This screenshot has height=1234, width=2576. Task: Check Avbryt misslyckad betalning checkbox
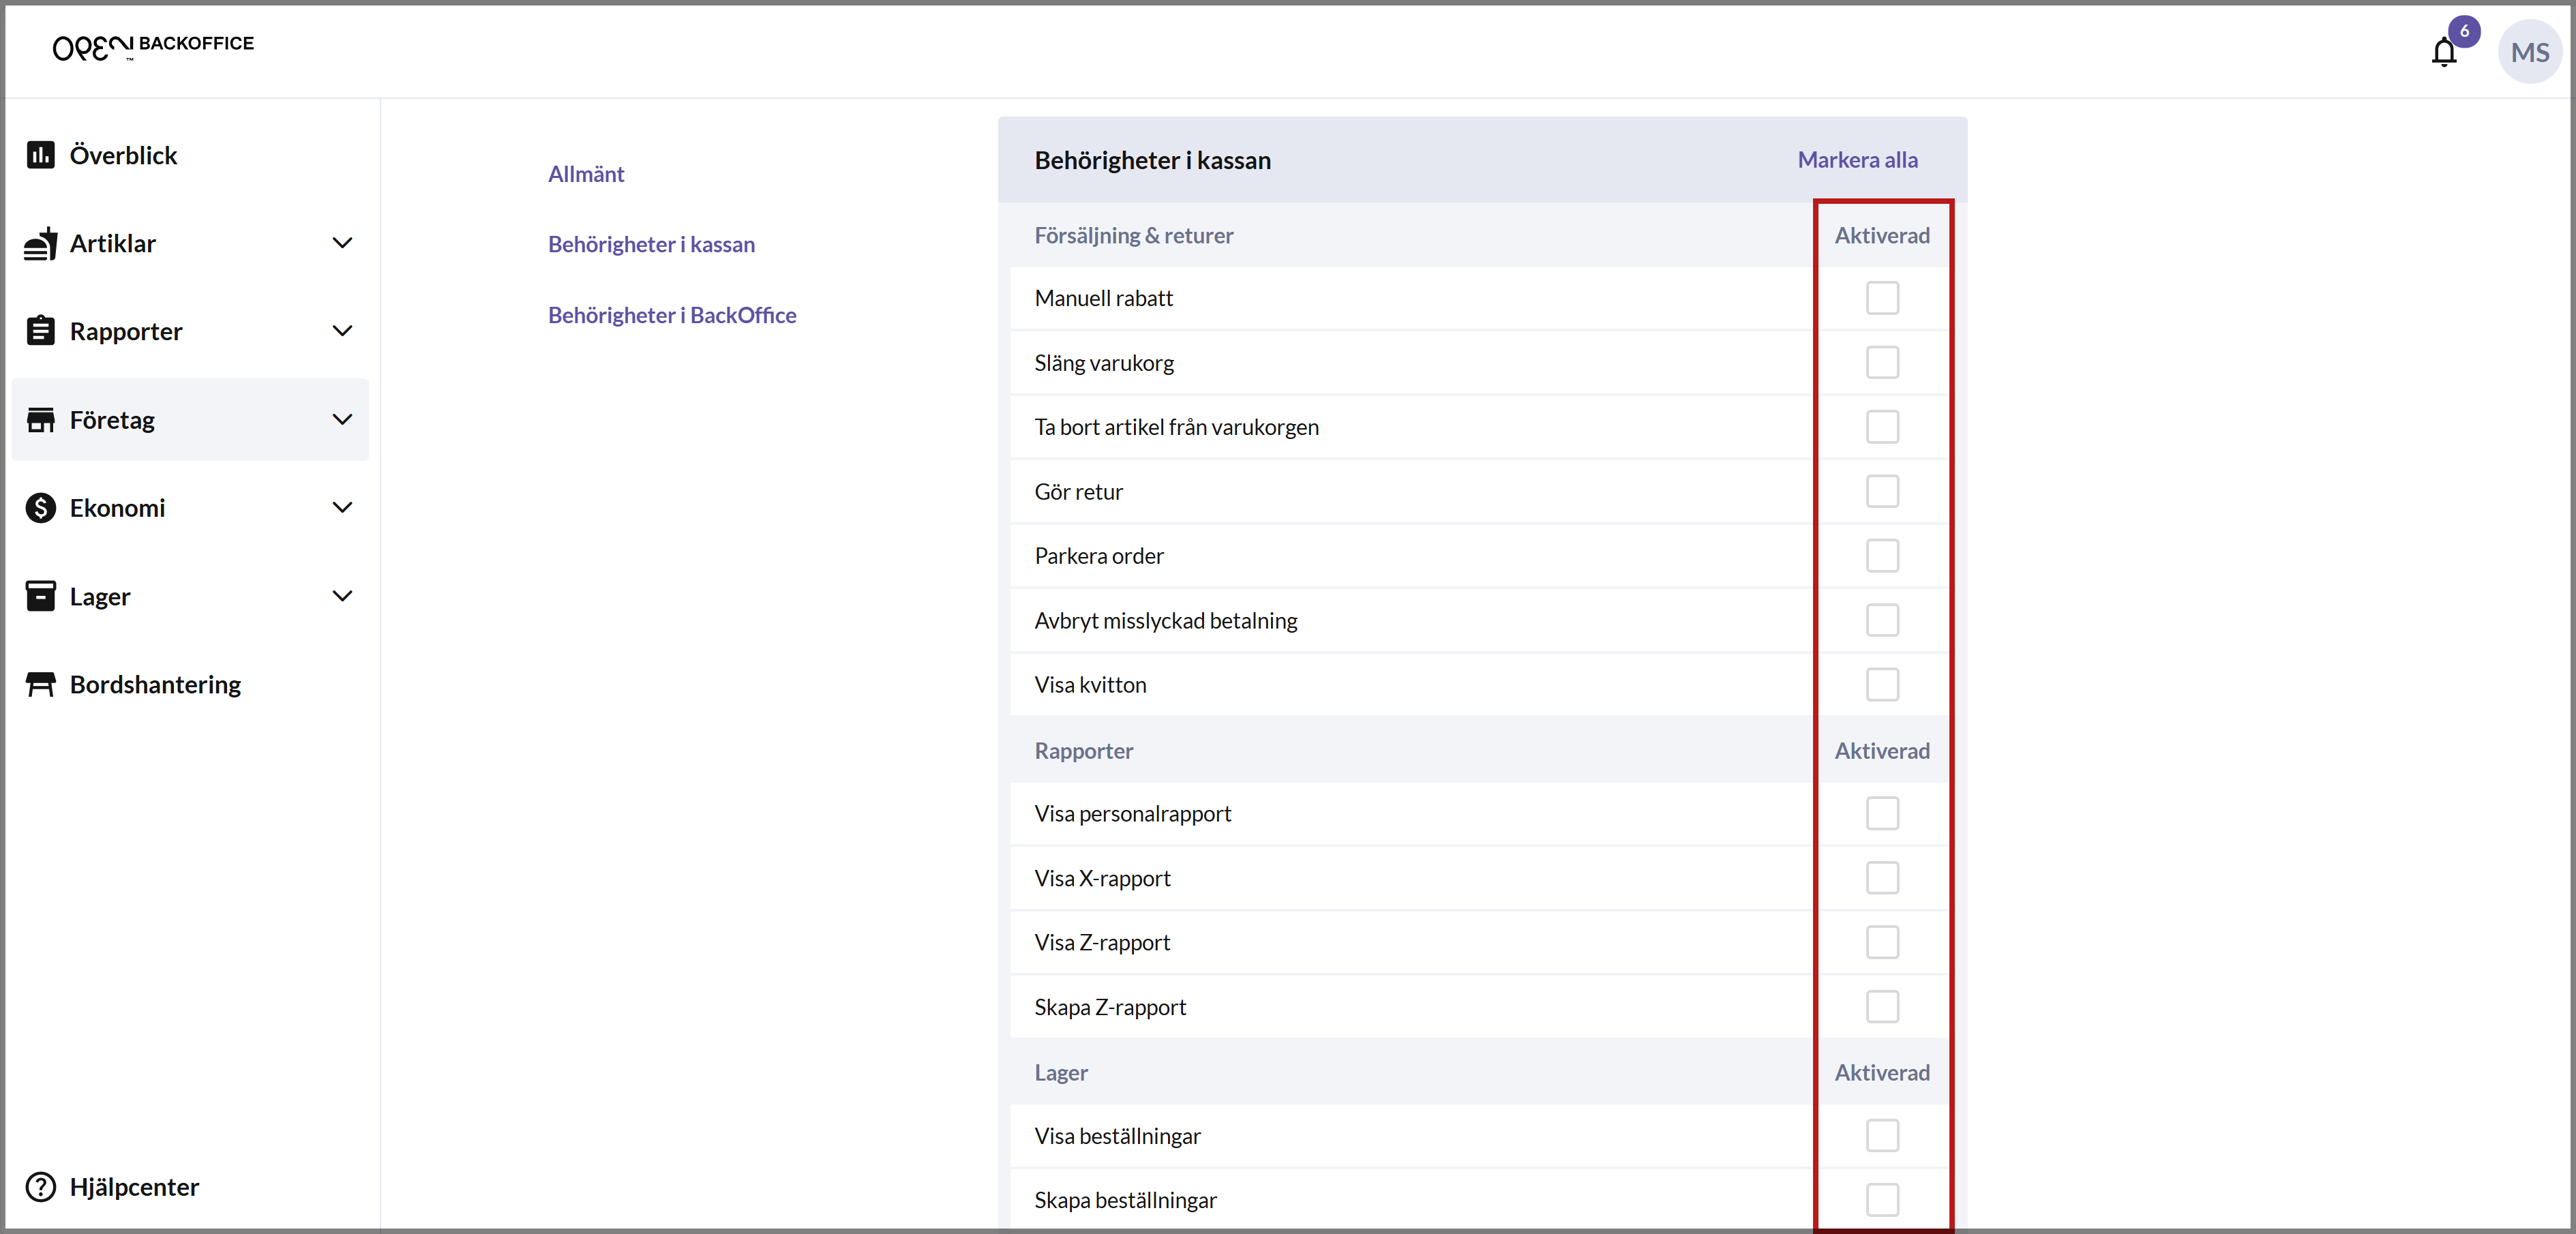(1882, 621)
